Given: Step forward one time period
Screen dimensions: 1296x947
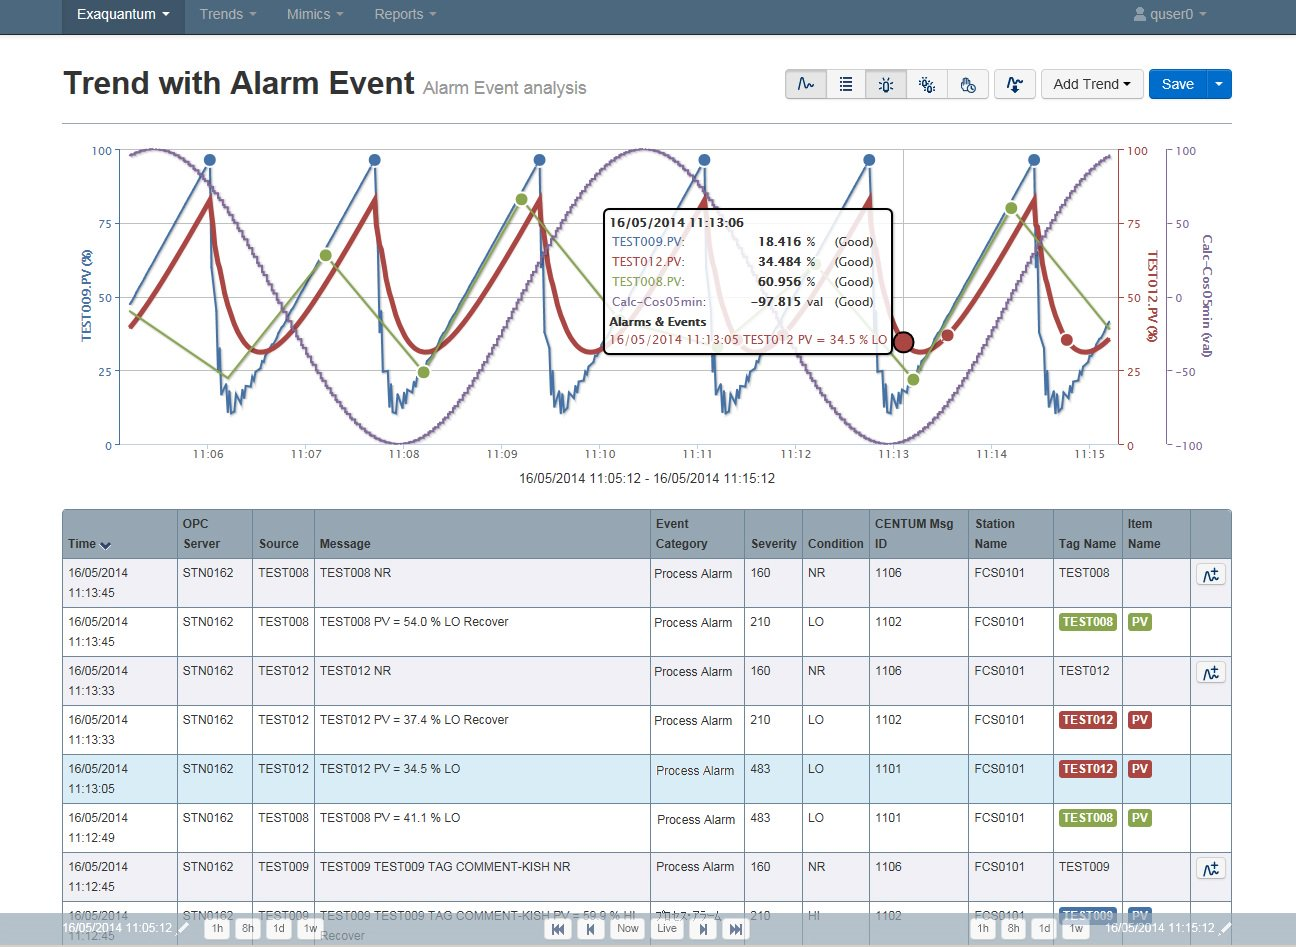Looking at the screenshot, I should click(703, 929).
